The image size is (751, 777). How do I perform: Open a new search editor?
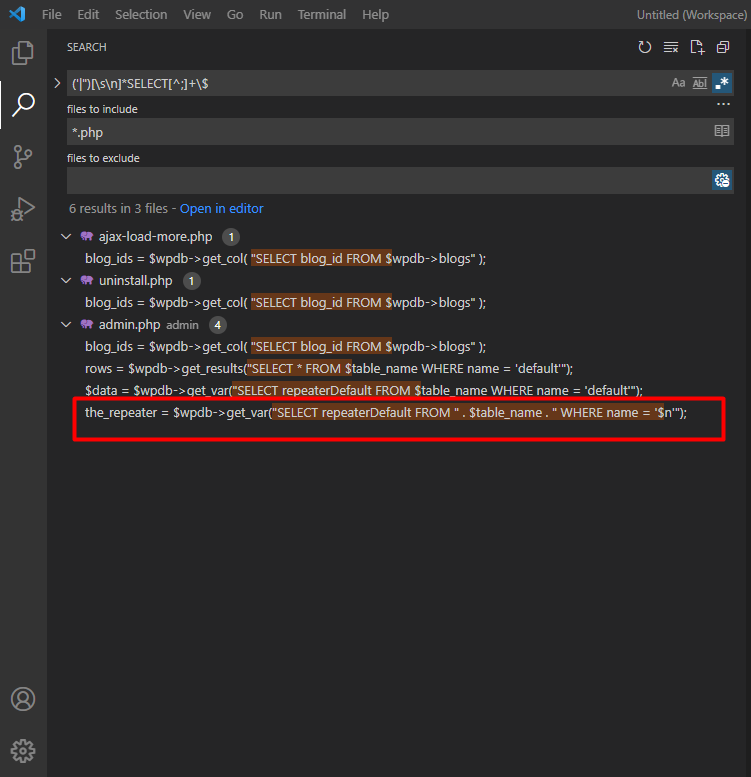click(x=697, y=47)
